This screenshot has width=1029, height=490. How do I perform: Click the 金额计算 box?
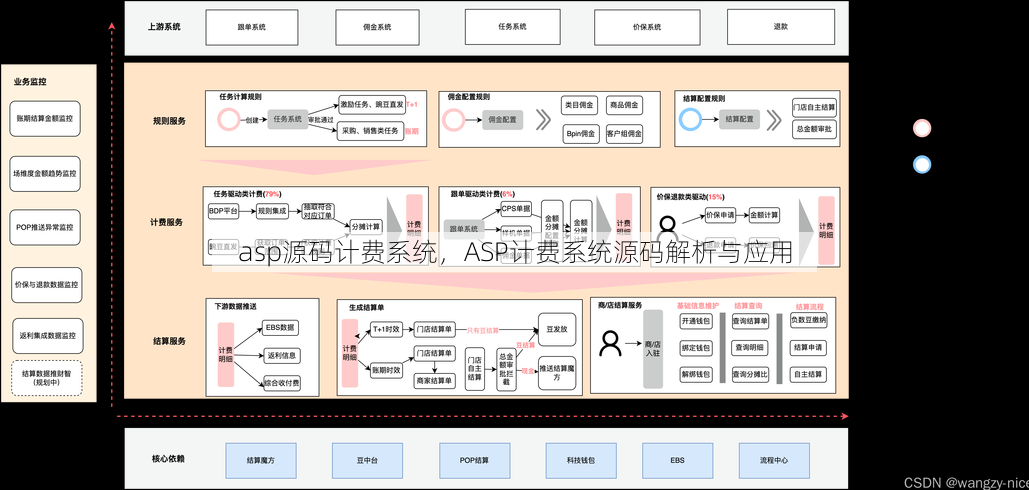[765, 214]
